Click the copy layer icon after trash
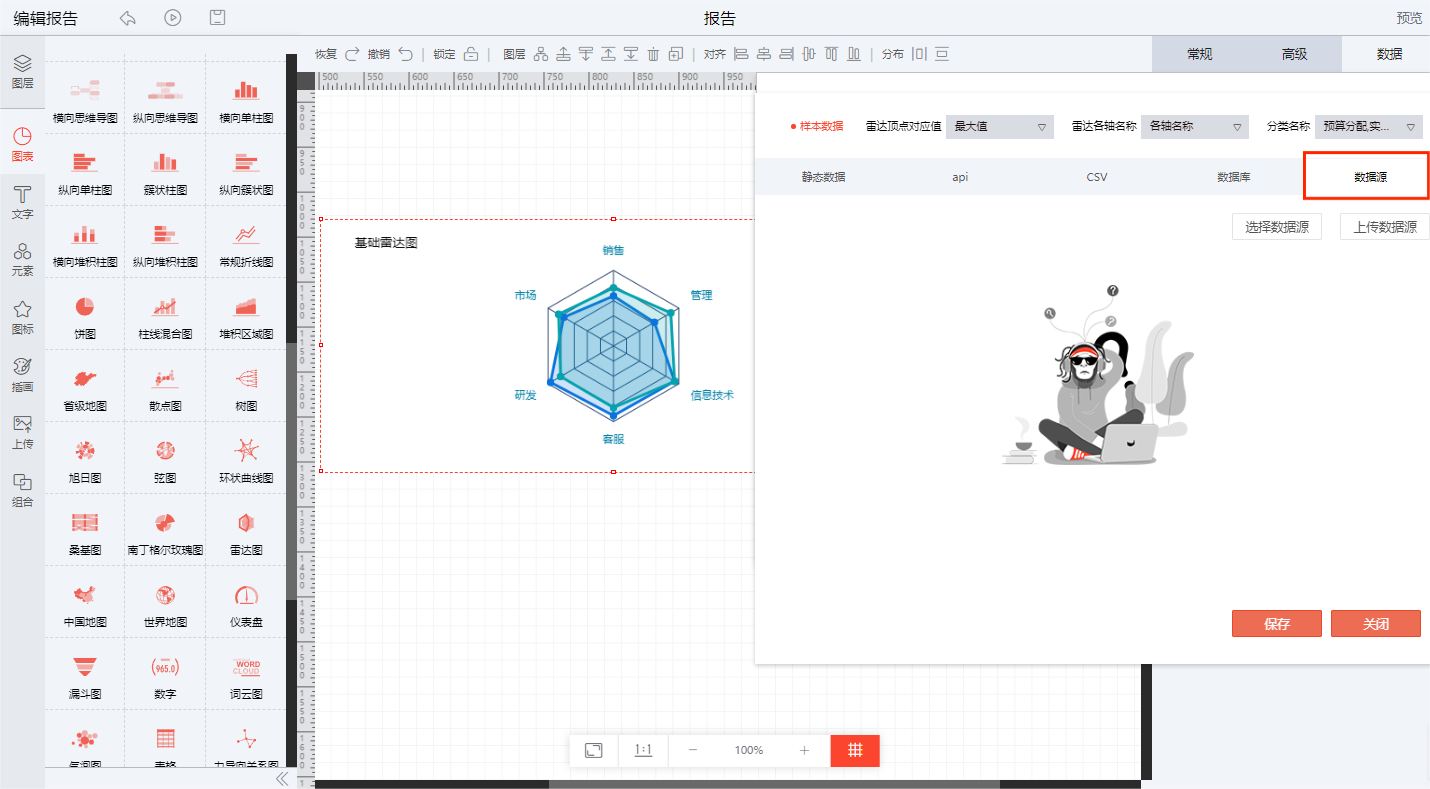This screenshot has width=1430, height=789. (x=676, y=54)
